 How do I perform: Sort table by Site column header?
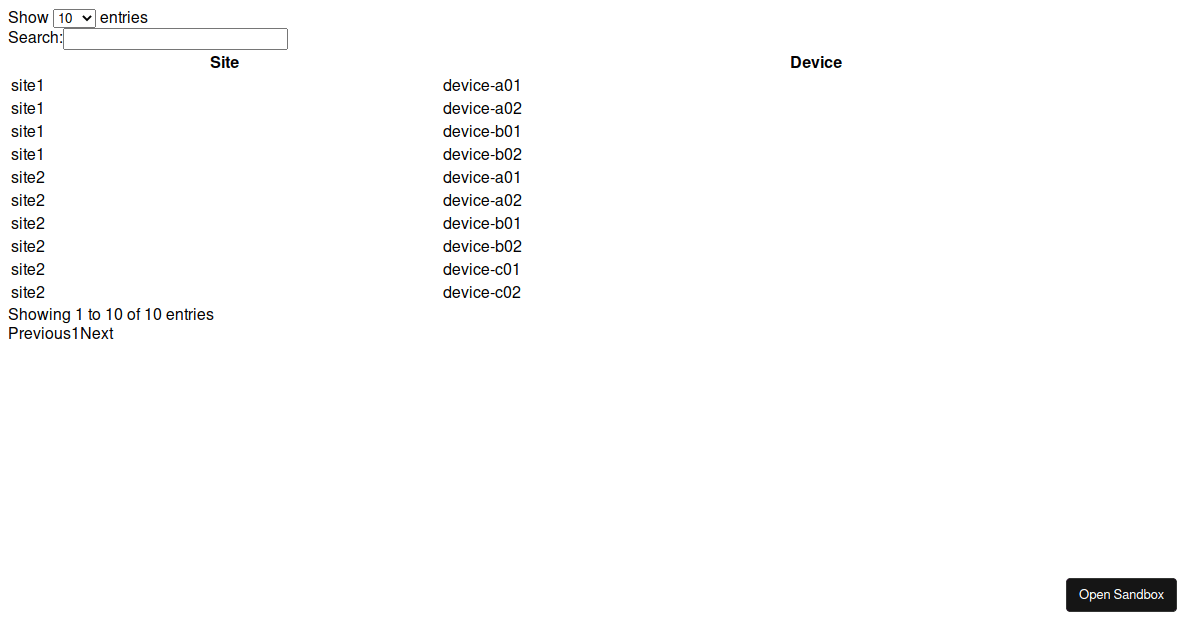[224, 62]
